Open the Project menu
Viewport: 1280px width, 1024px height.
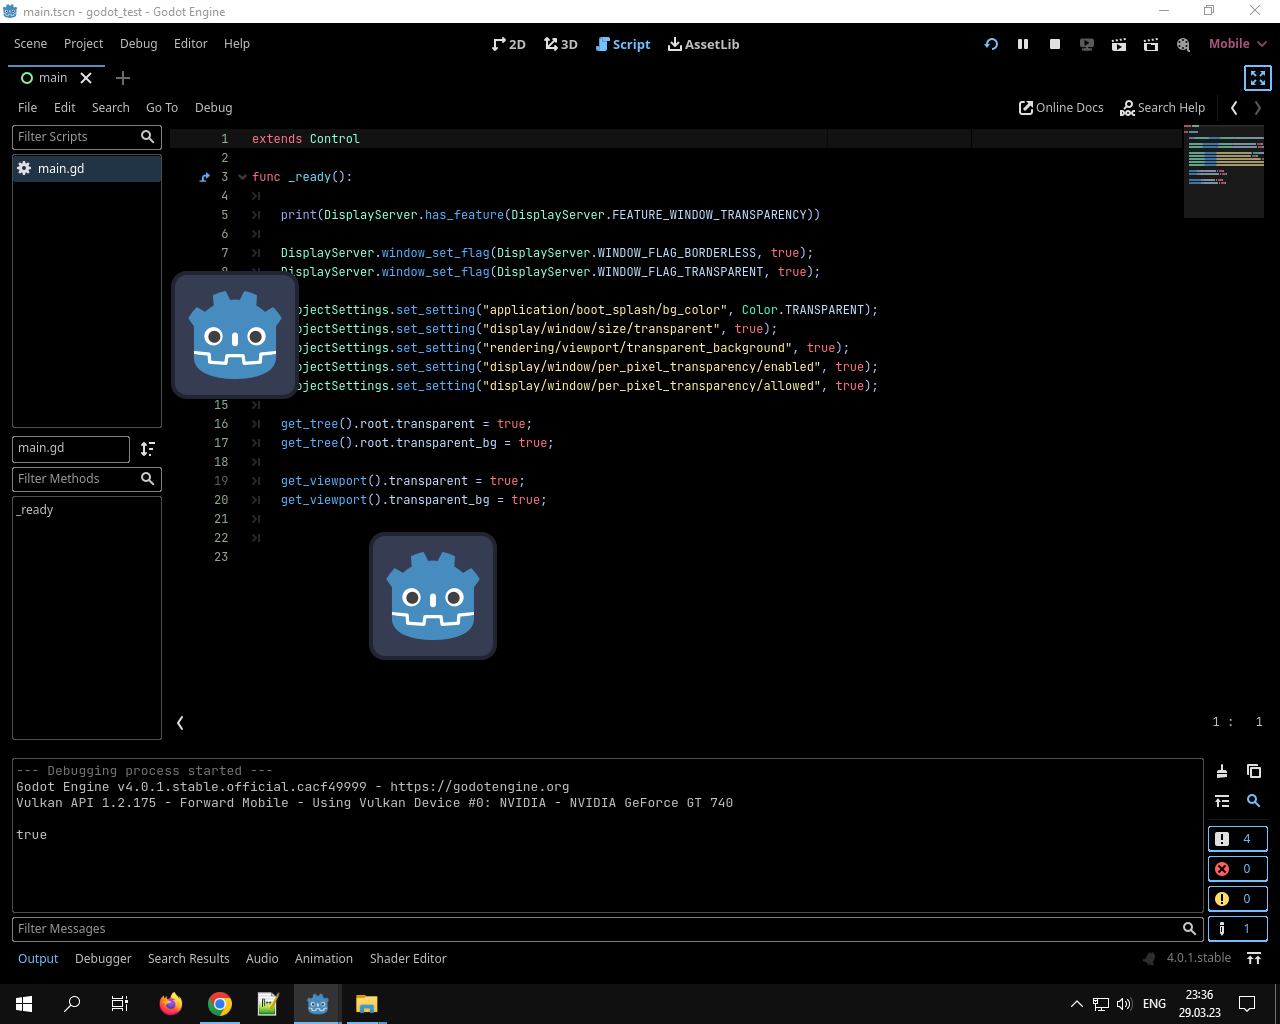tap(83, 44)
